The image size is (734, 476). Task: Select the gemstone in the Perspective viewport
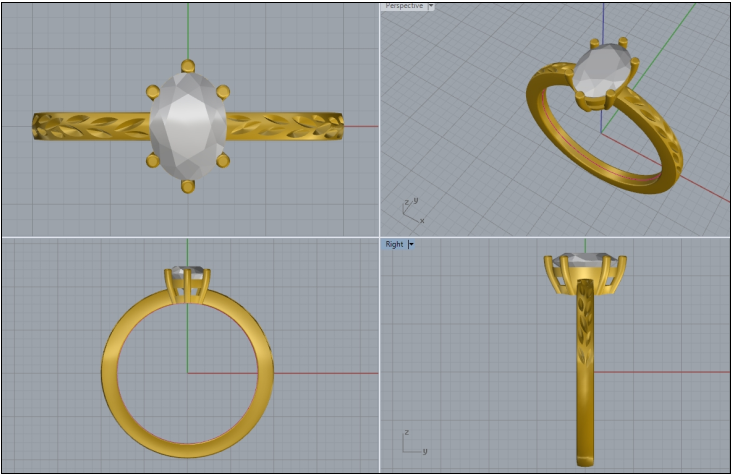pyautogui.click(x=602, y=72)
